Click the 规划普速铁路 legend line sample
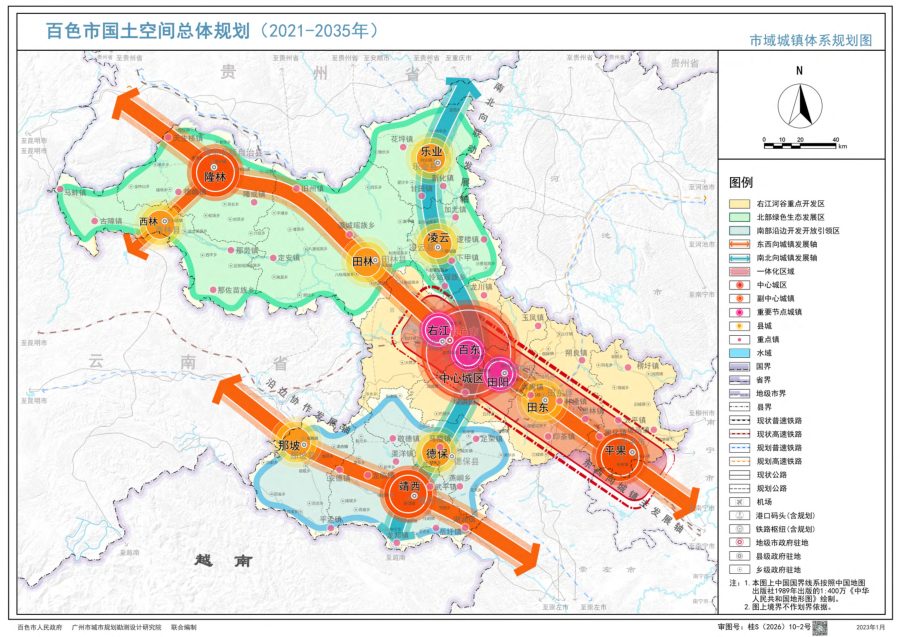Image resolution: width=900 pixels, height=637 pixels. tap(739, 448)
